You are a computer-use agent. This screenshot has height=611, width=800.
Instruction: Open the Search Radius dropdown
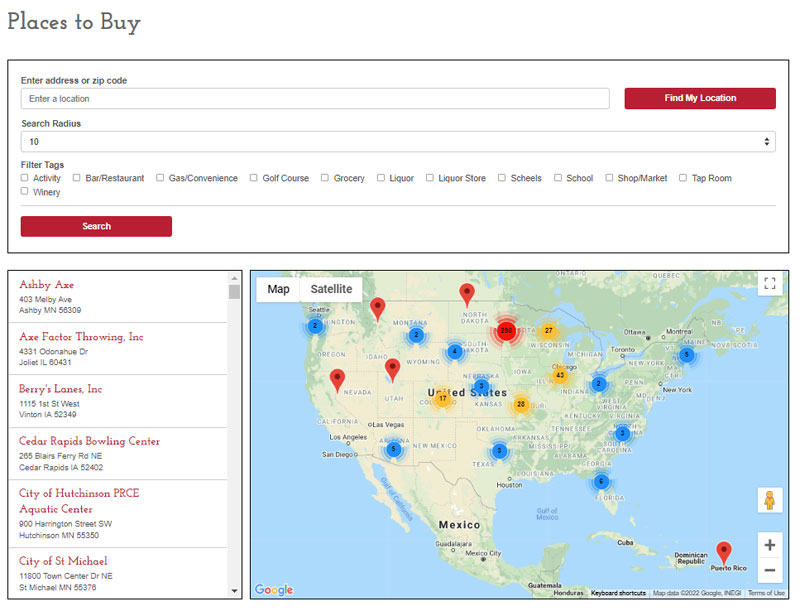pyautogui.click(x=398, y=141)
